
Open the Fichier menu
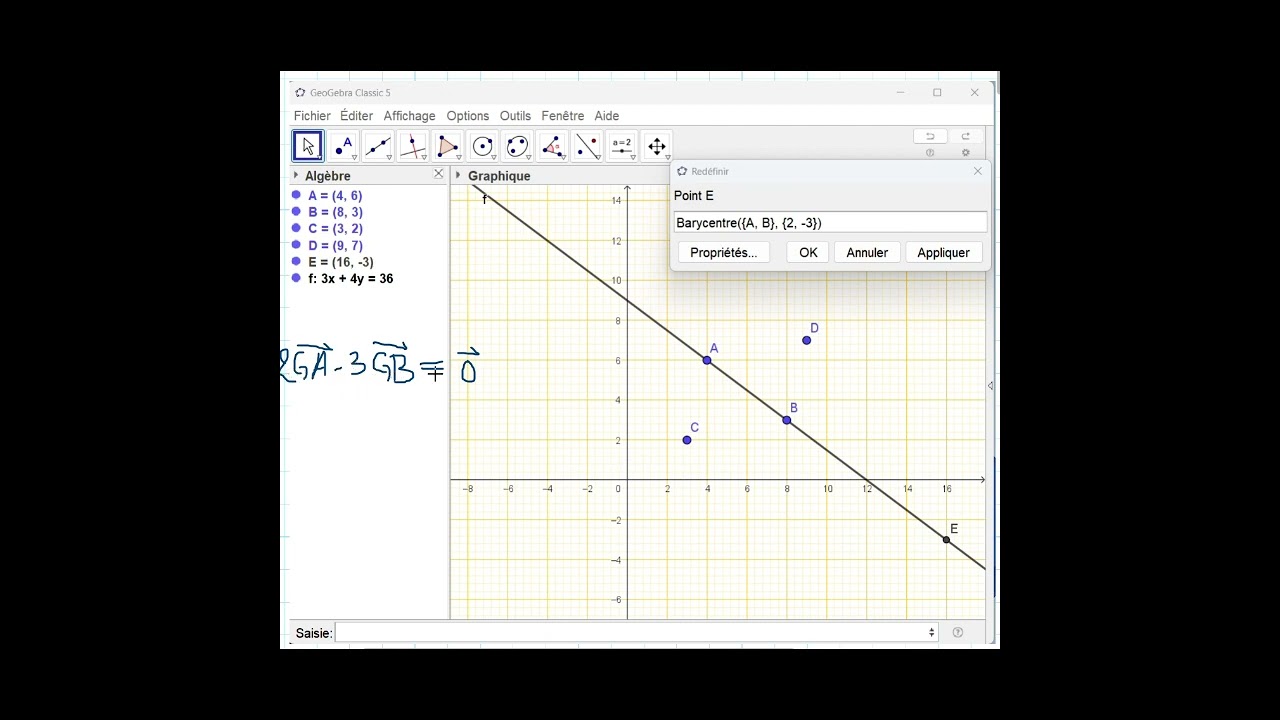pyautogui.click(x=312, y=116)
